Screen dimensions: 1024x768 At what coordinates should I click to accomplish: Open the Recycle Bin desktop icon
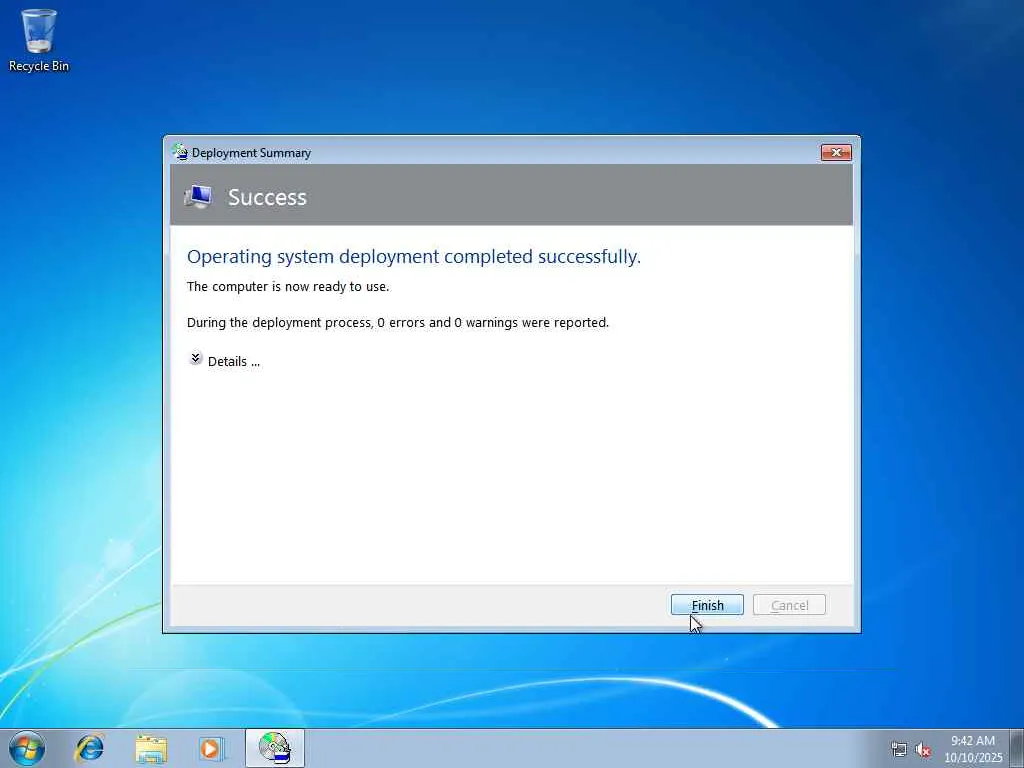(39, 40)
